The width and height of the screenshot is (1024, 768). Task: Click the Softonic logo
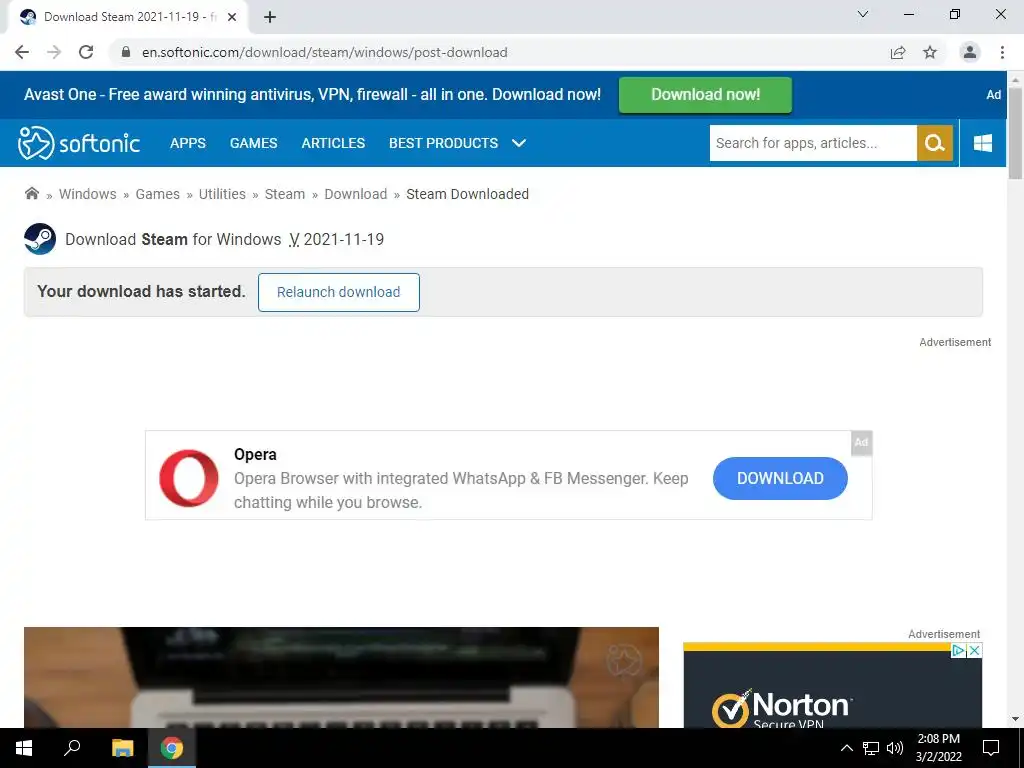click(79, 142)
